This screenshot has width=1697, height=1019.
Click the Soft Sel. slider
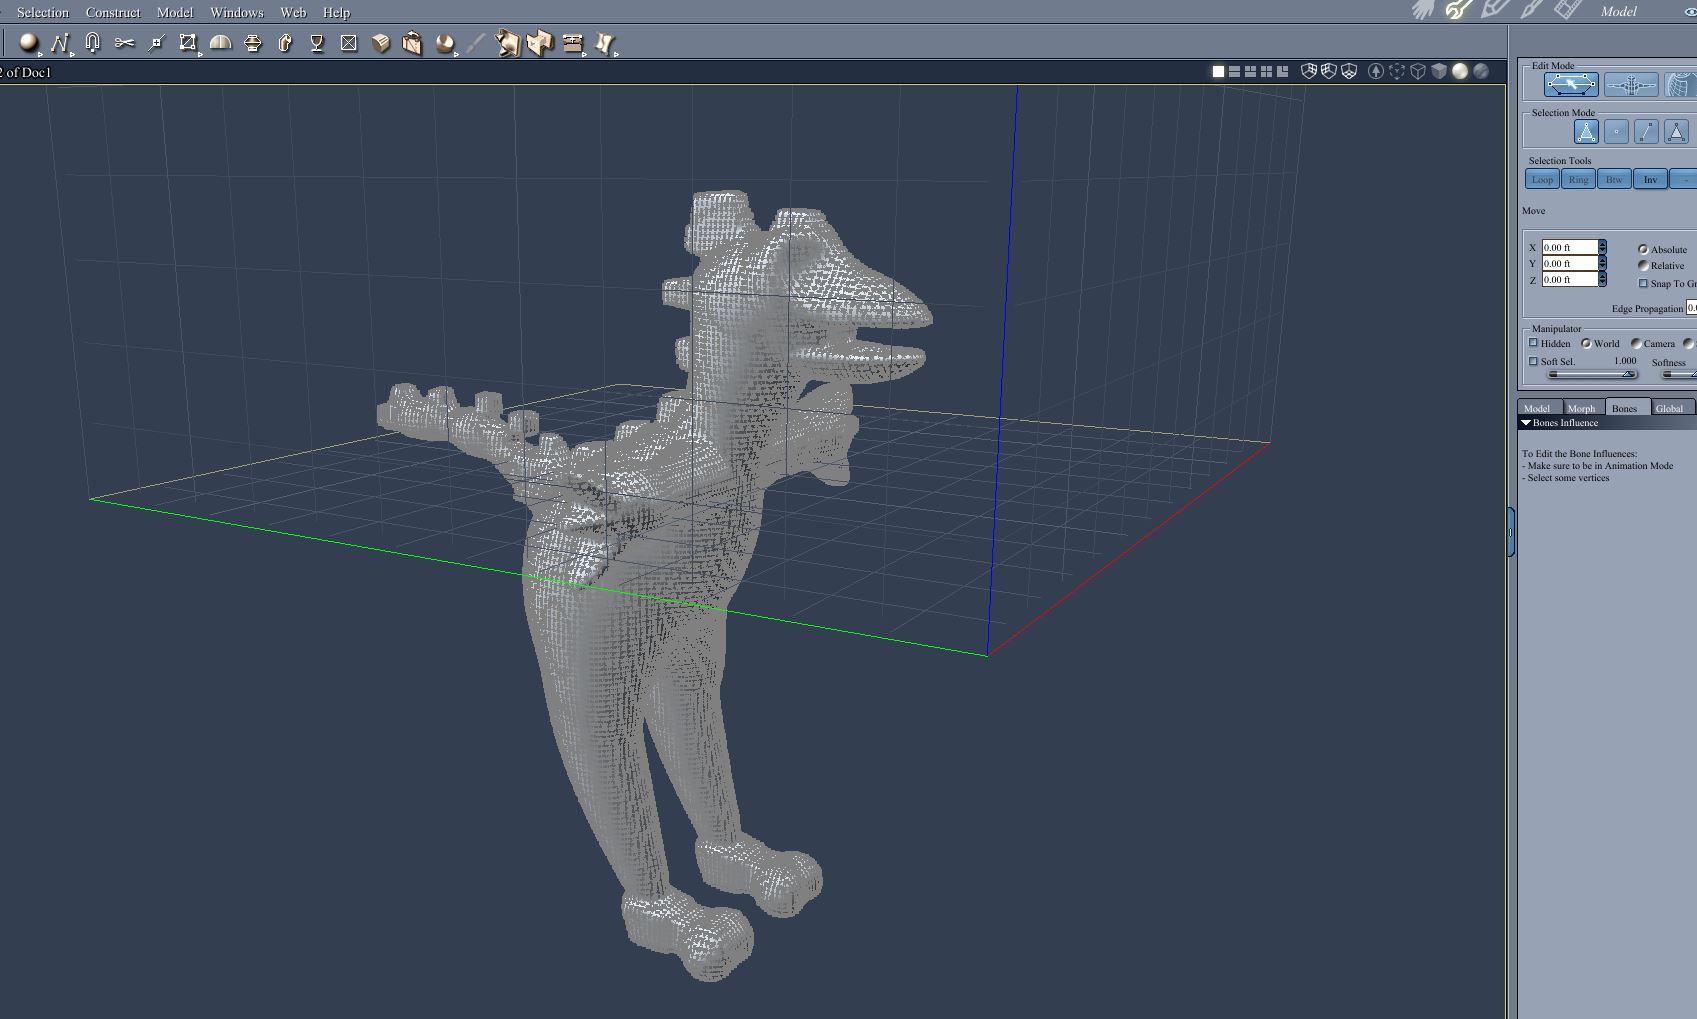1592,374
